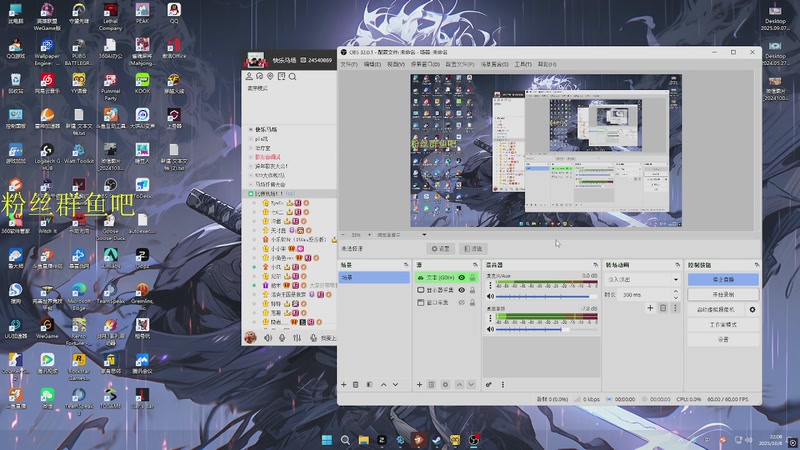
Task: Click the trash icon in the Scenes panel
Action: pyautogui.click(x=356, y=385)
